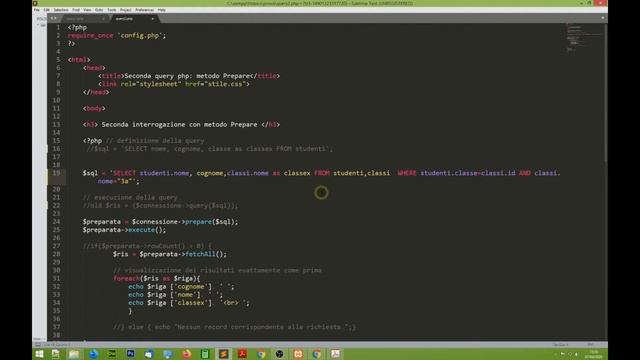Click the Sublime Text taskbar icon
Viewport: 640px width, 360px height.
tap(224, 354)
